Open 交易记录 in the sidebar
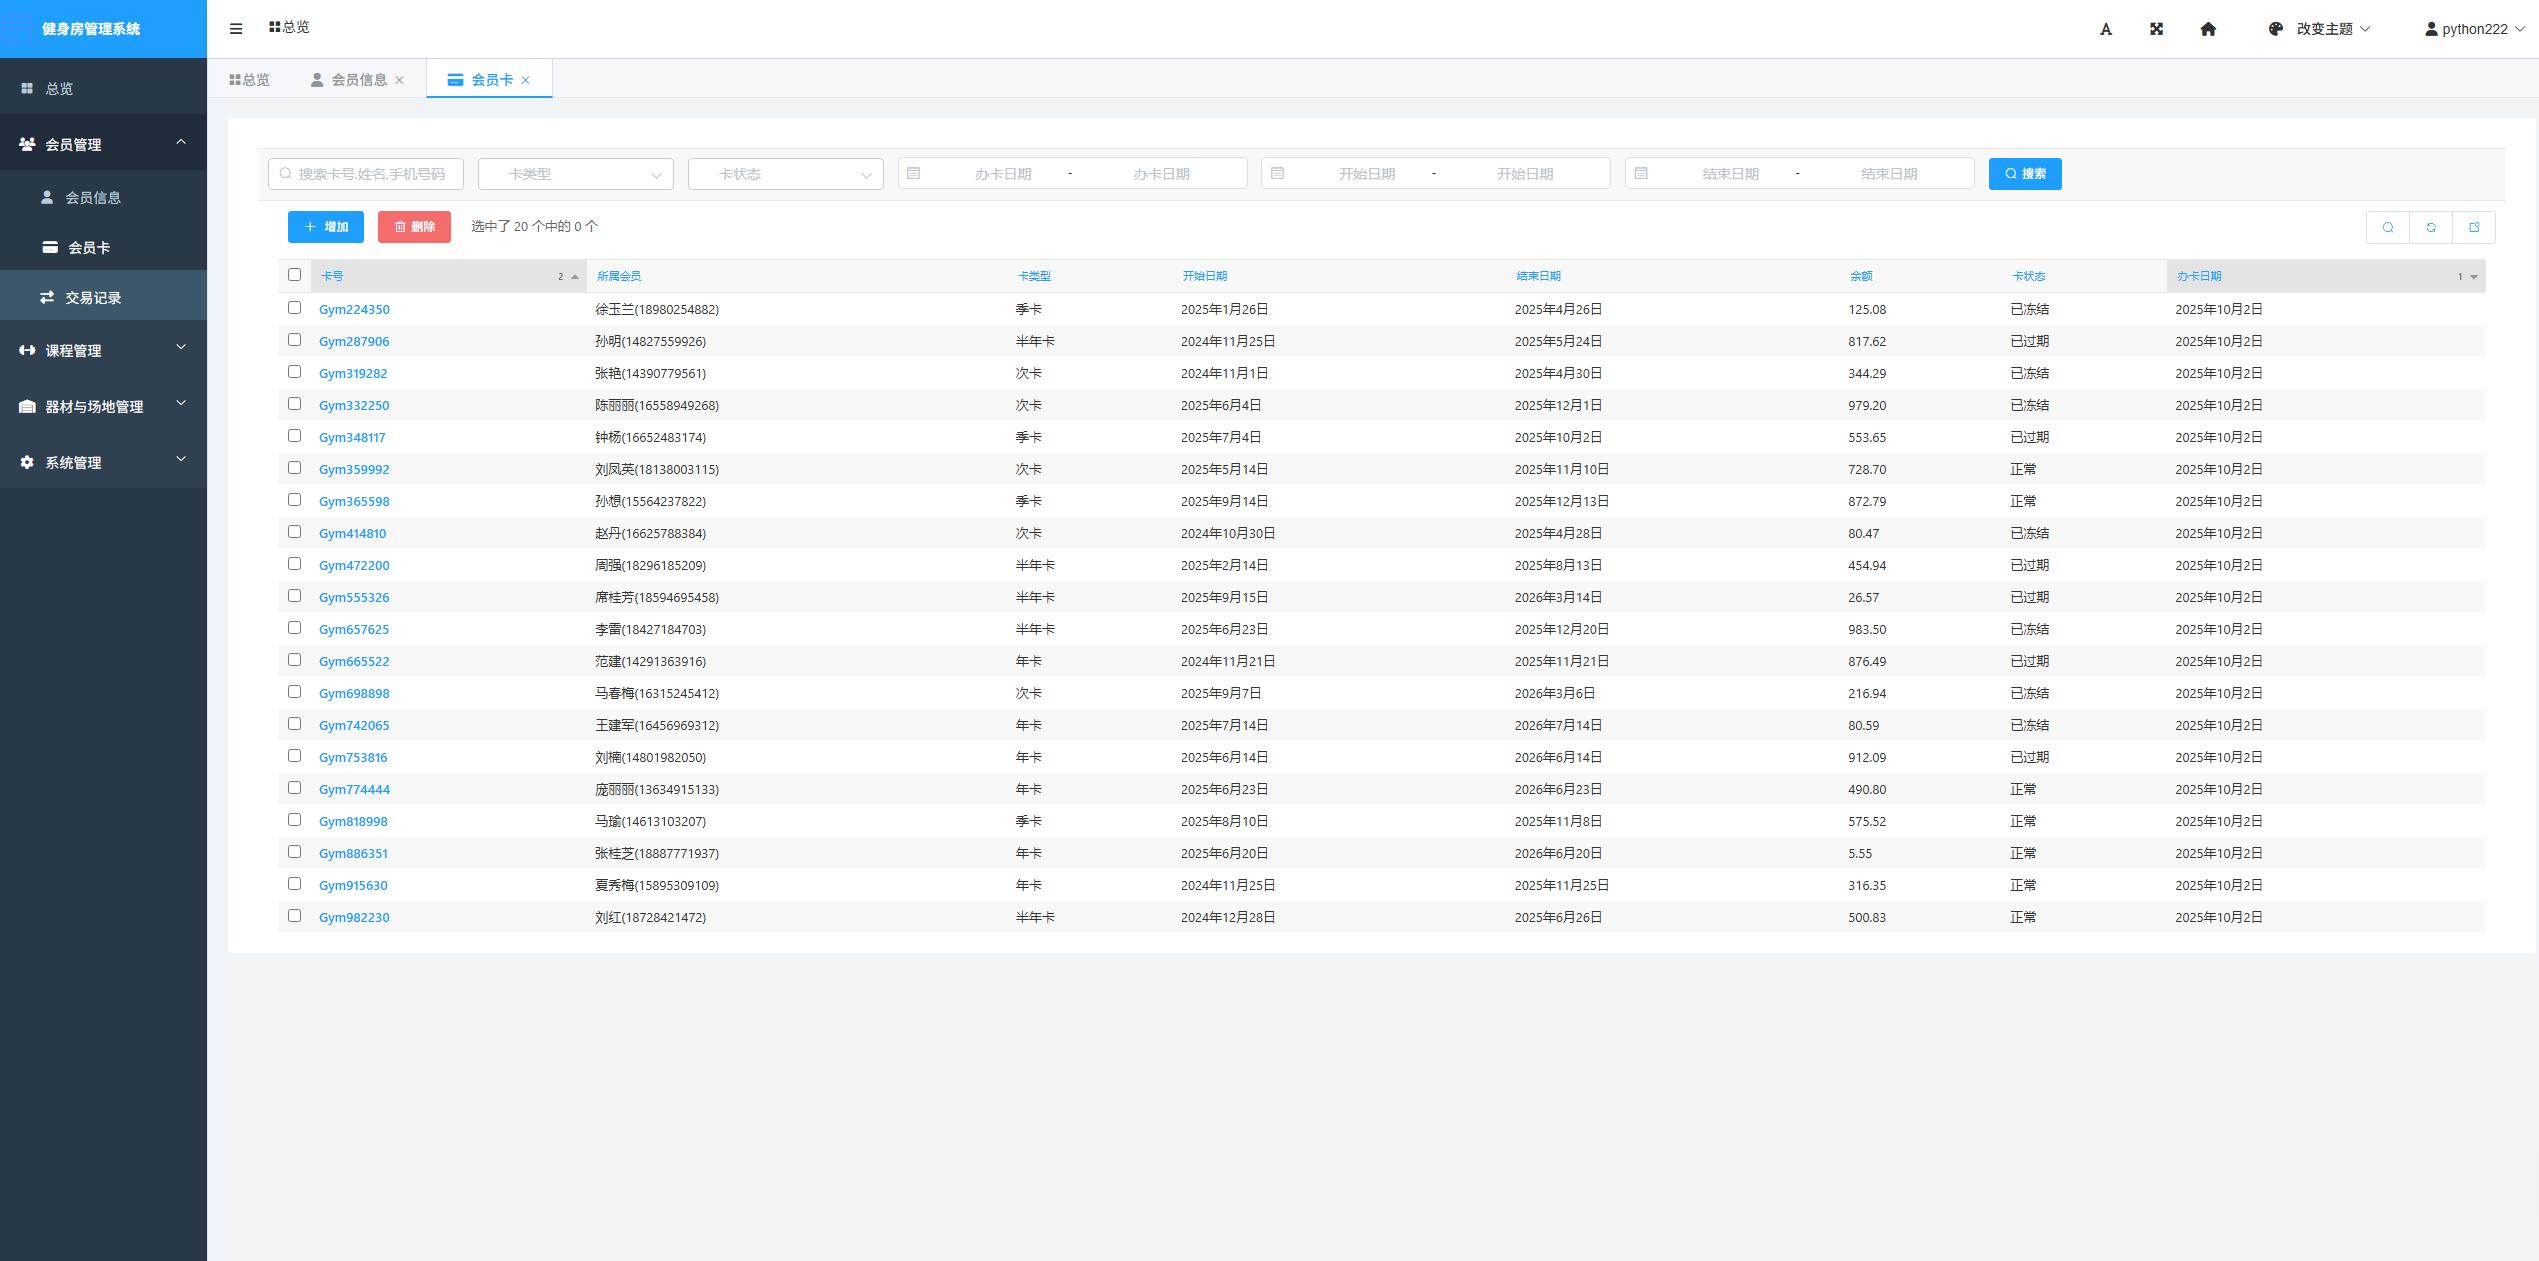Screen dimensions: 2539x1261 pyautogui.click(x=92, y=297)
